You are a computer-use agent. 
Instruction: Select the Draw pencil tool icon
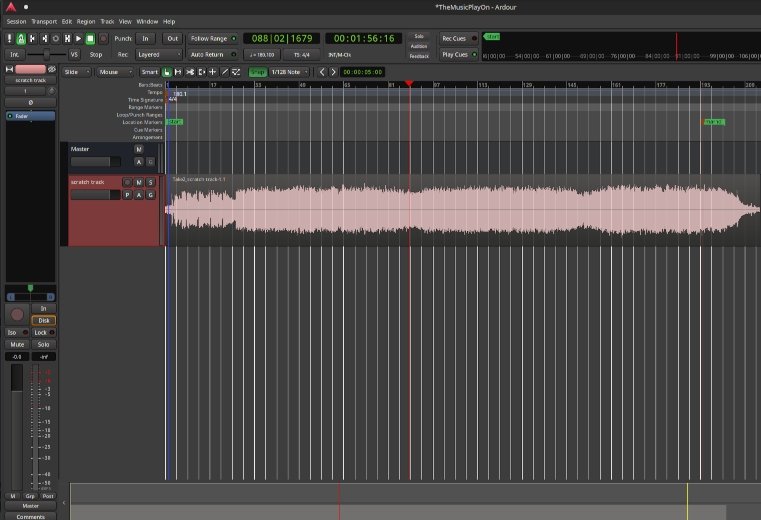click(224, 72)
